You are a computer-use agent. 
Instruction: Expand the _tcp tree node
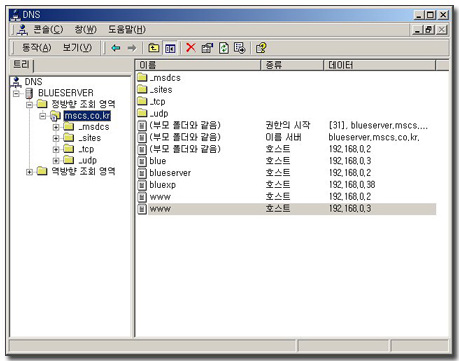point(56,149)
